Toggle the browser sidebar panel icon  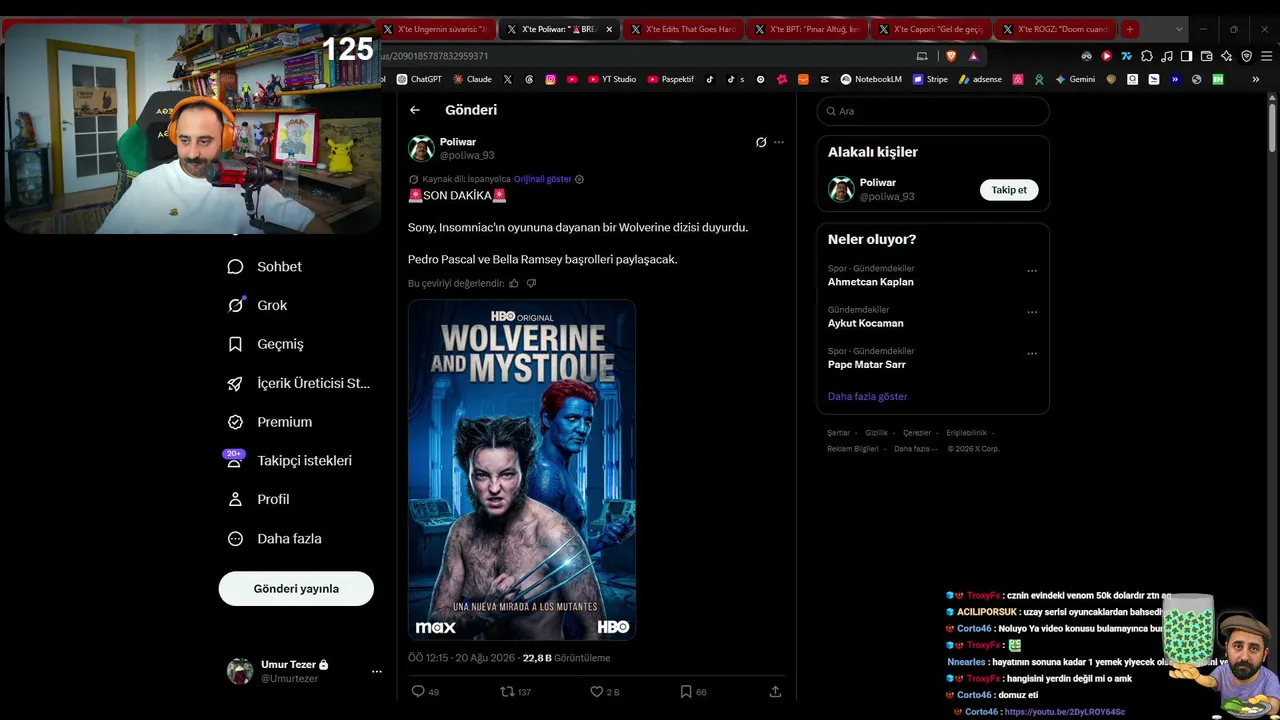point(1186,56)
